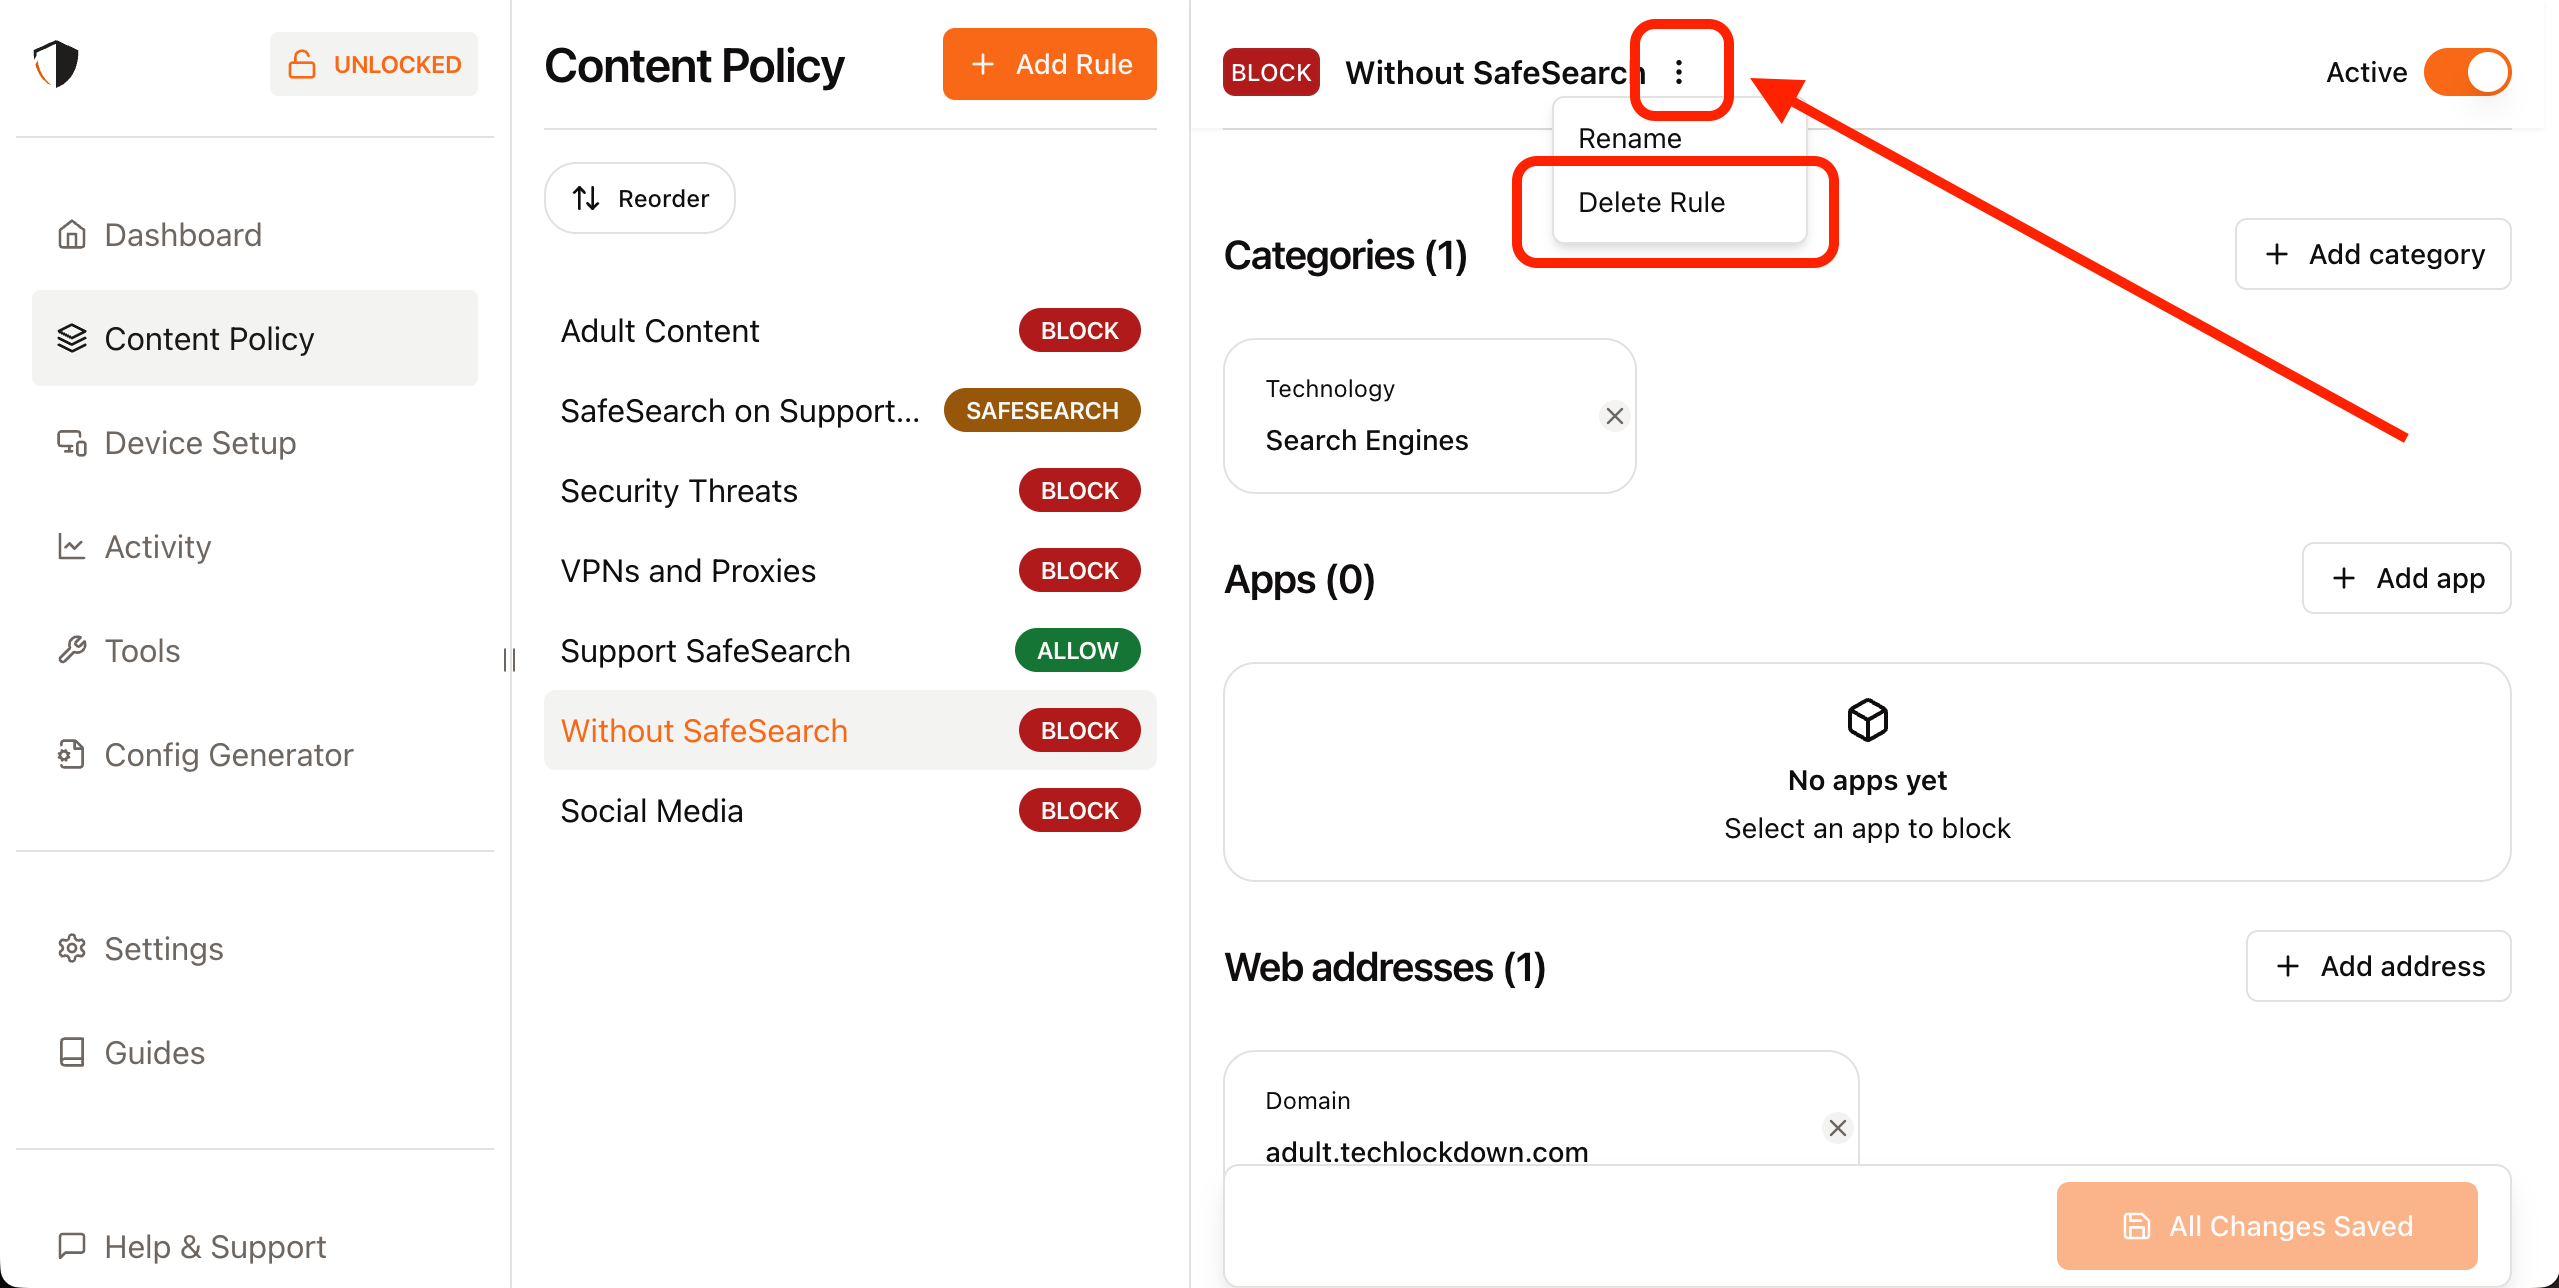Remove the Search Engines category
Screen dimensions: 2559x1288
pos(1614,416)
